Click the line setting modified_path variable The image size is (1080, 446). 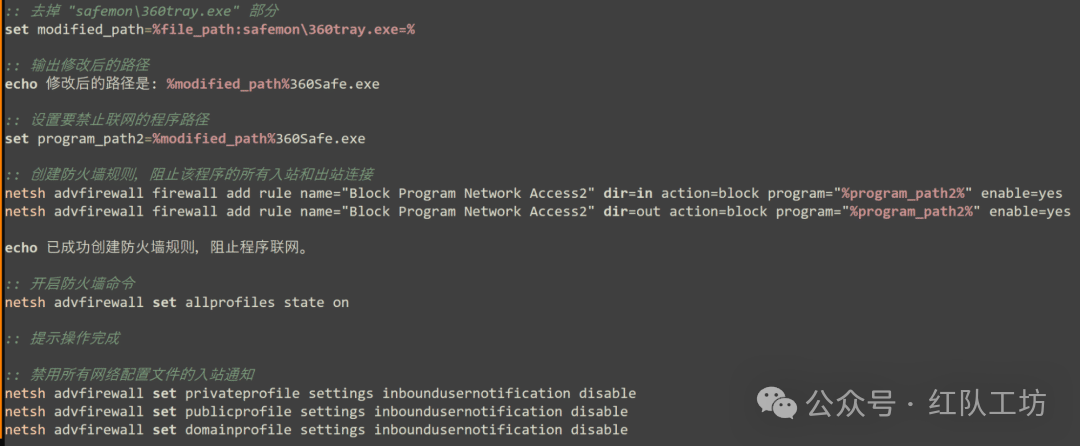pos(210,30)
